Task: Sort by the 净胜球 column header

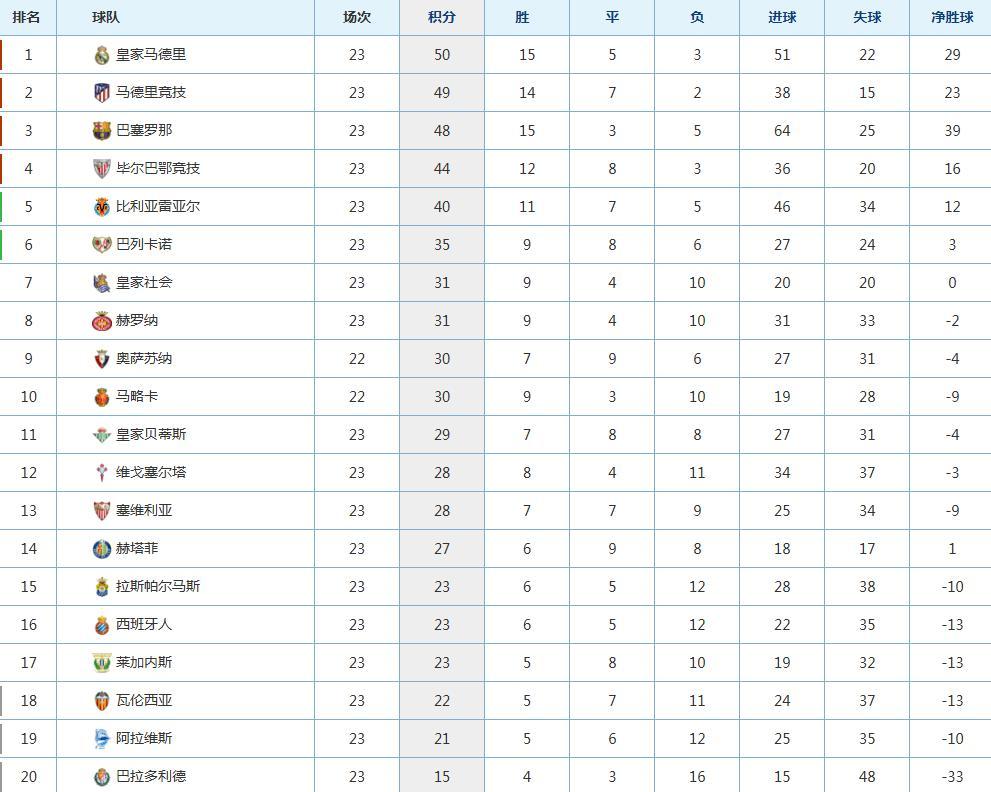Action: tap(951, 17)
